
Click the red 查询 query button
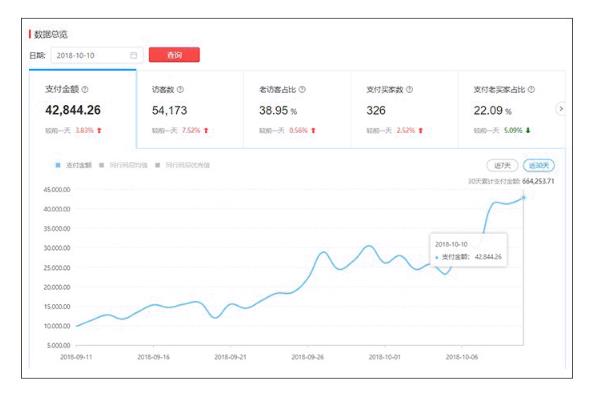point(174,55)
